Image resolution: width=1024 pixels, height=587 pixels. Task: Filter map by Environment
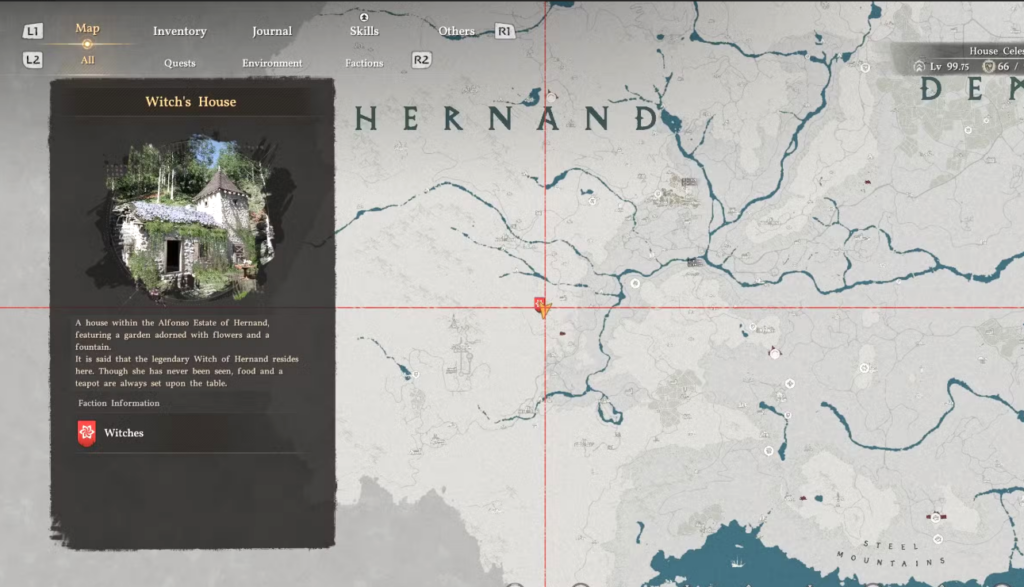coord(272,63)
